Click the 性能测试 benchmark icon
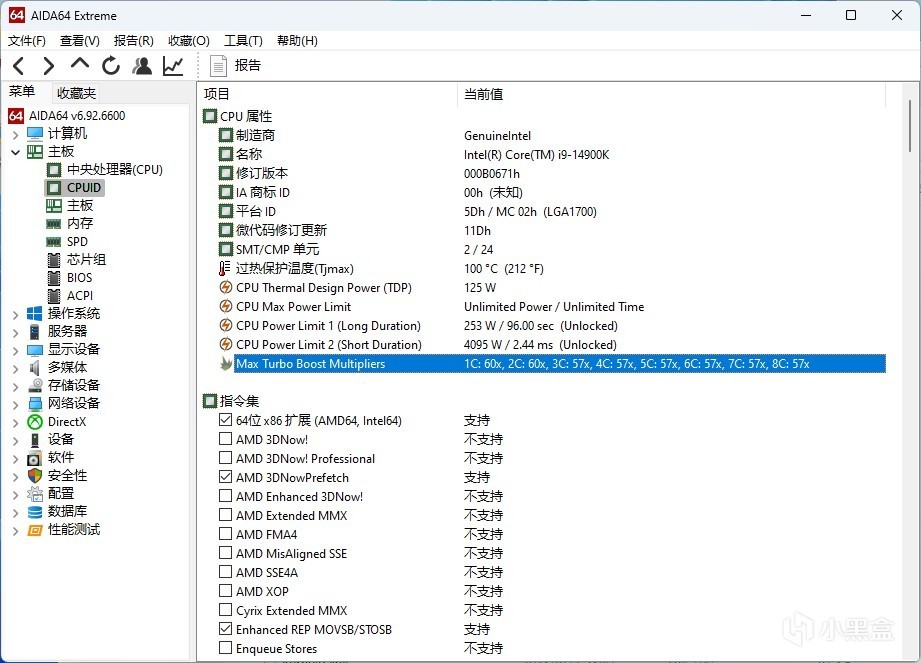Screen dimensions: 921x663 point(35,530)
